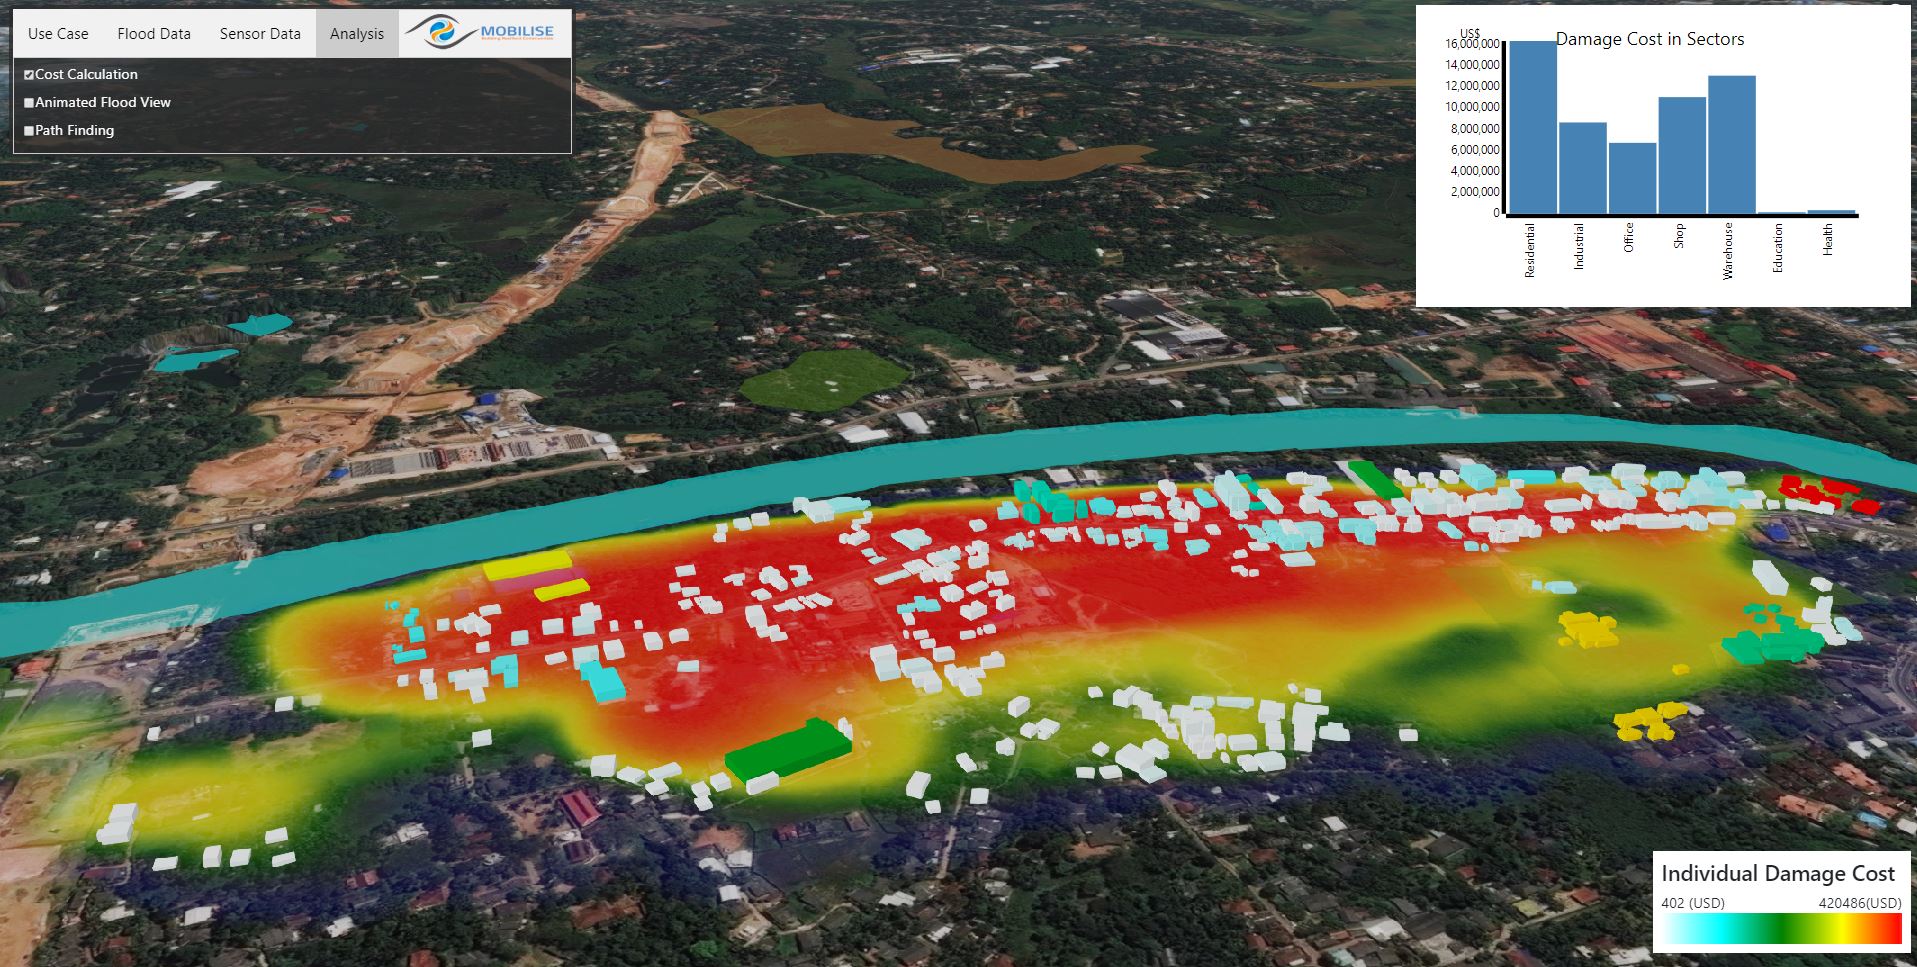Open the Use Case tab

point(58,34)
